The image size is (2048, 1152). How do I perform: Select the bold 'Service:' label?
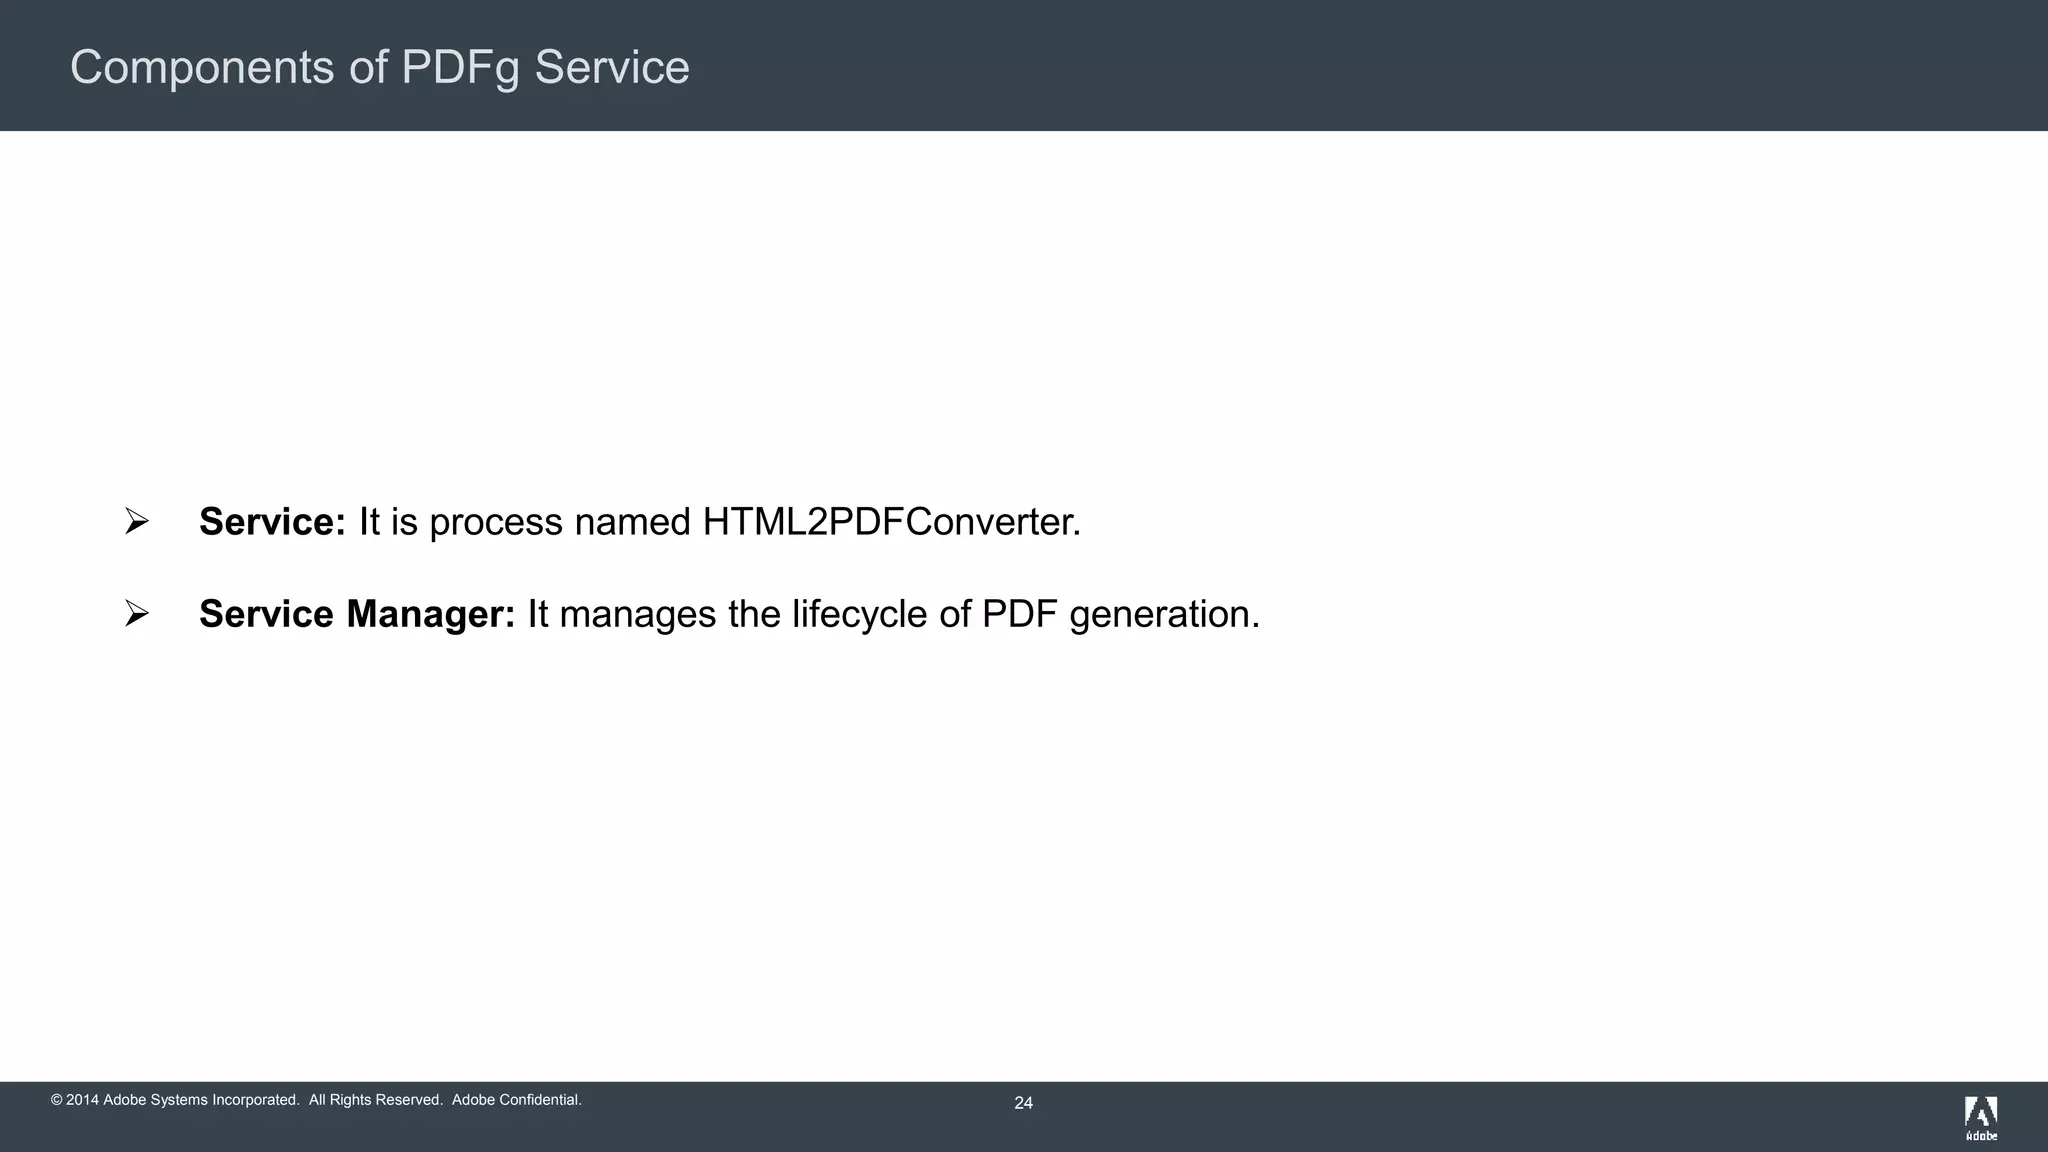coord(272,522)
